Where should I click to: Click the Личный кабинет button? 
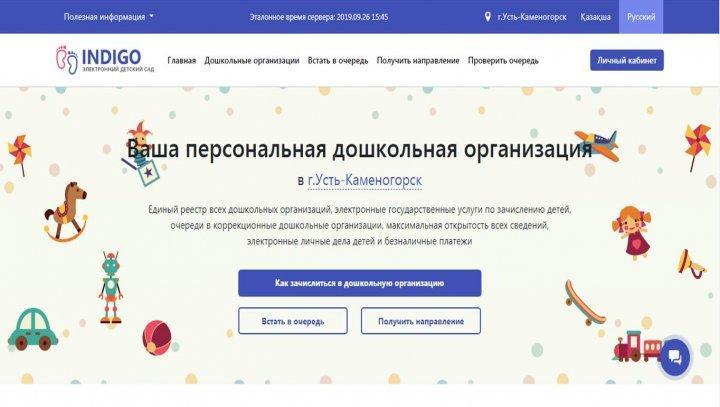tap(627, 60)
